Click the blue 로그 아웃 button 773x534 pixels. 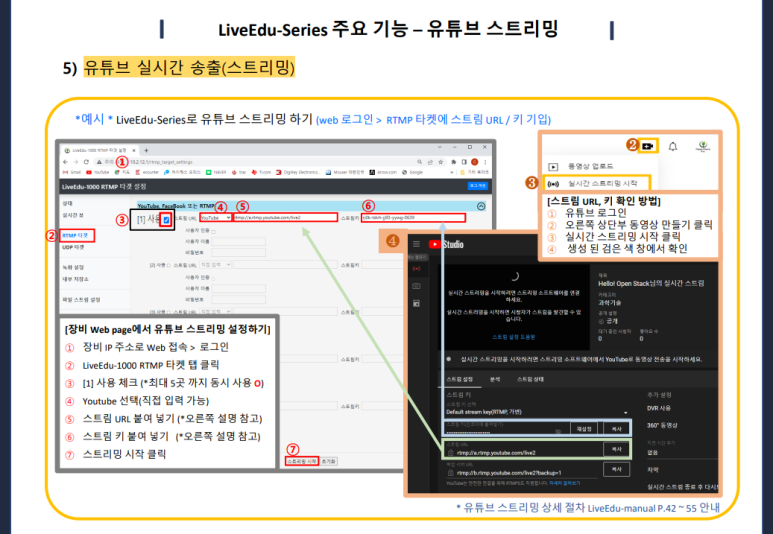(x=477, y=185)
